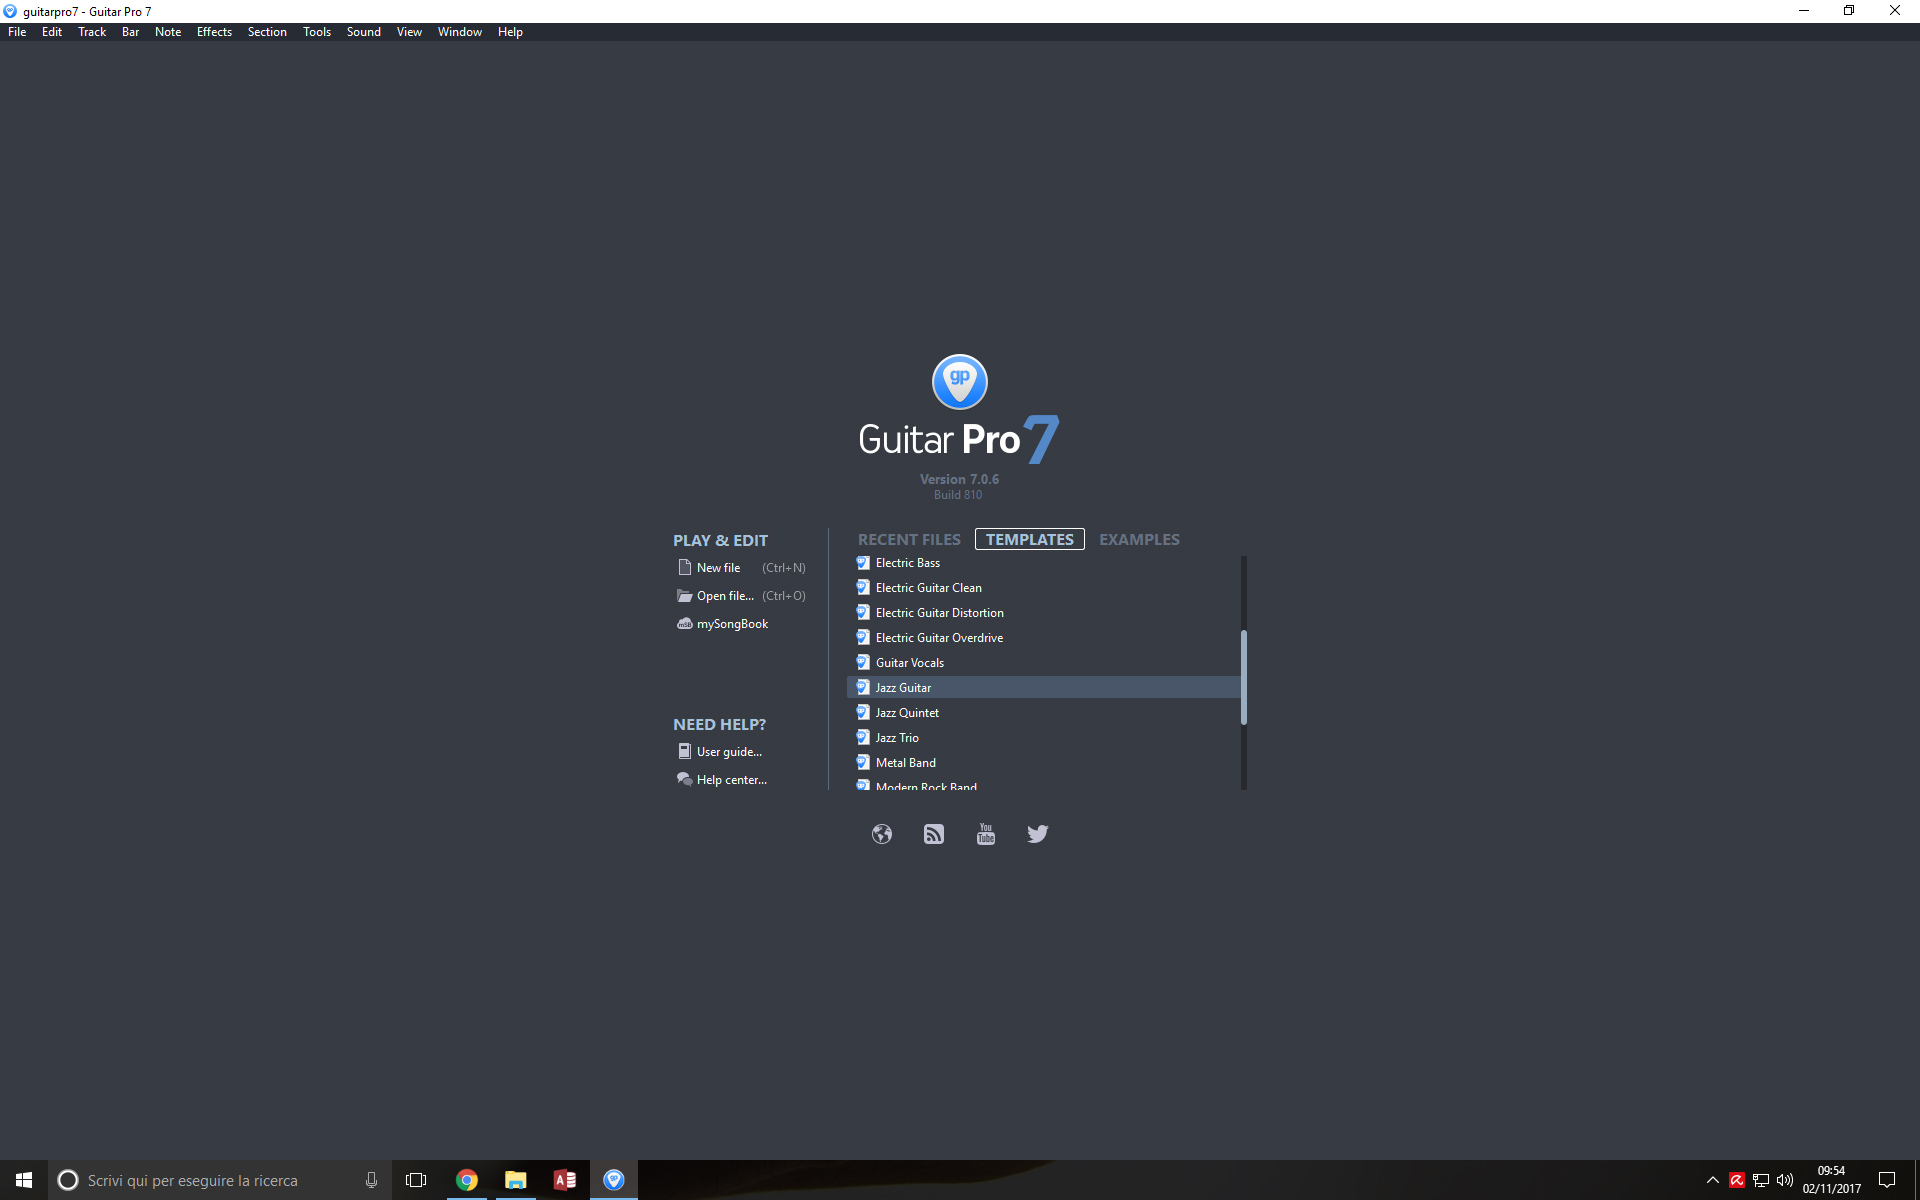Switch to the Recent Files tab
The width and height of the screenshot is (1920, 1200).
908,540
